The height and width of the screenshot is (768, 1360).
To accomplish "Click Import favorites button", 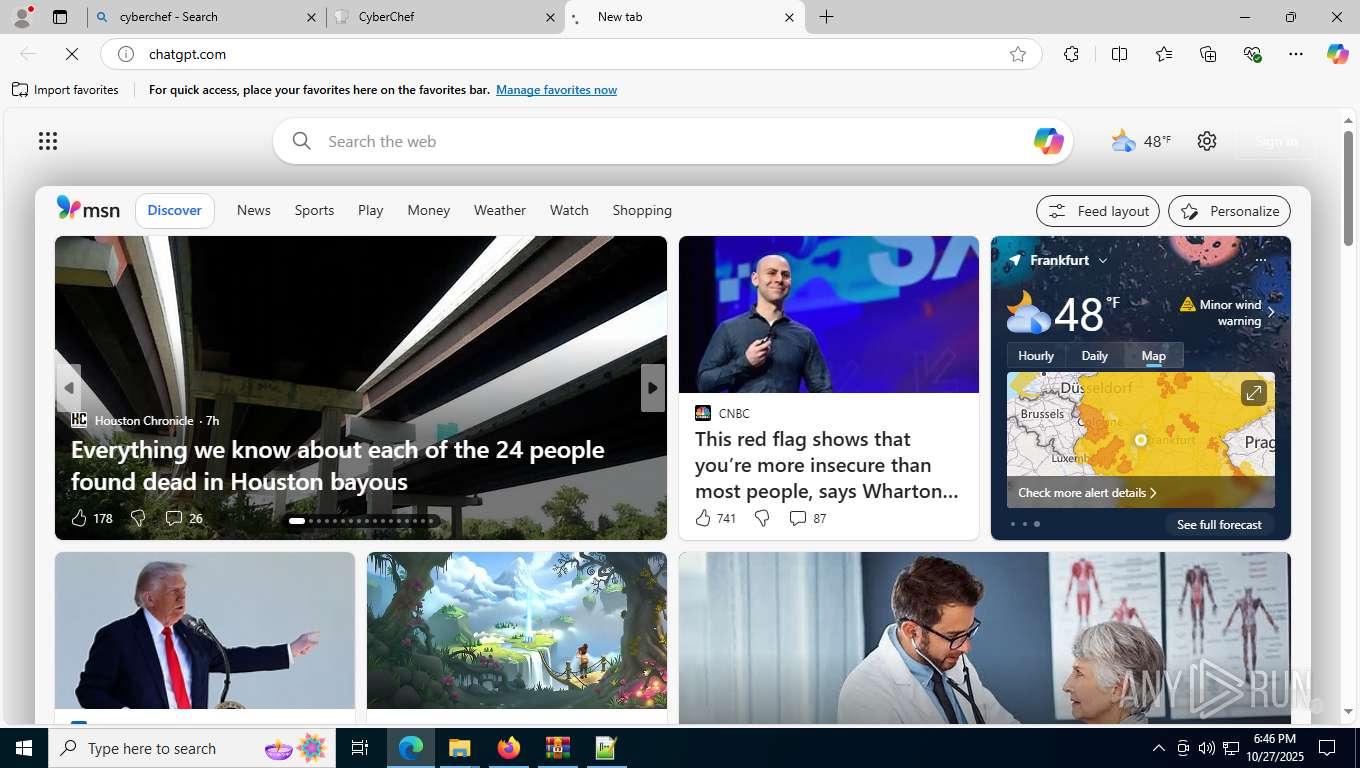I will click(65, 90).
